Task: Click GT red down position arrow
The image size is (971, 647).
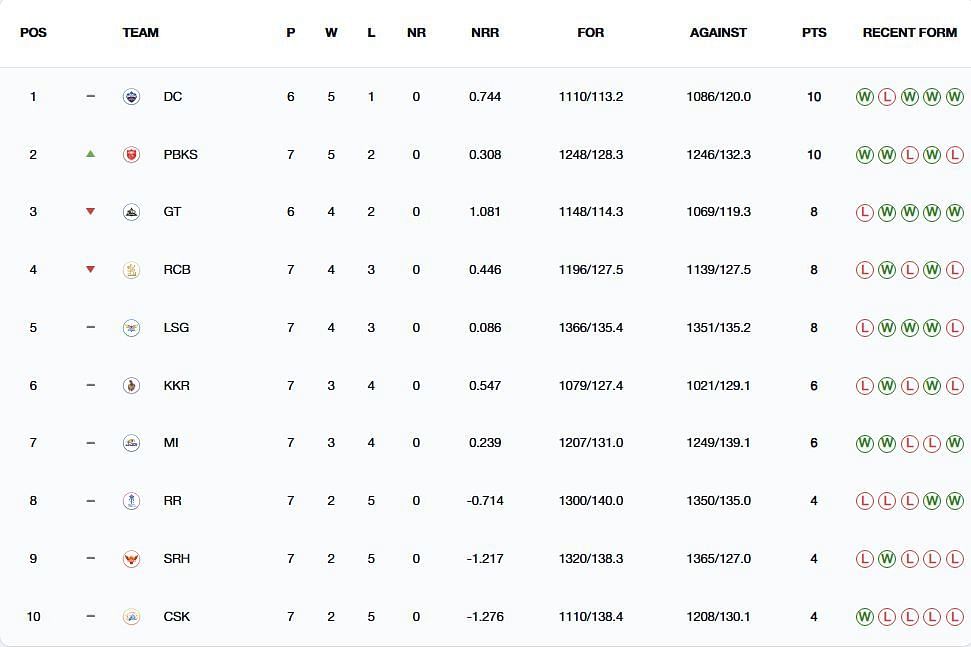Action: pyautogui.click(x=90, y=212)
